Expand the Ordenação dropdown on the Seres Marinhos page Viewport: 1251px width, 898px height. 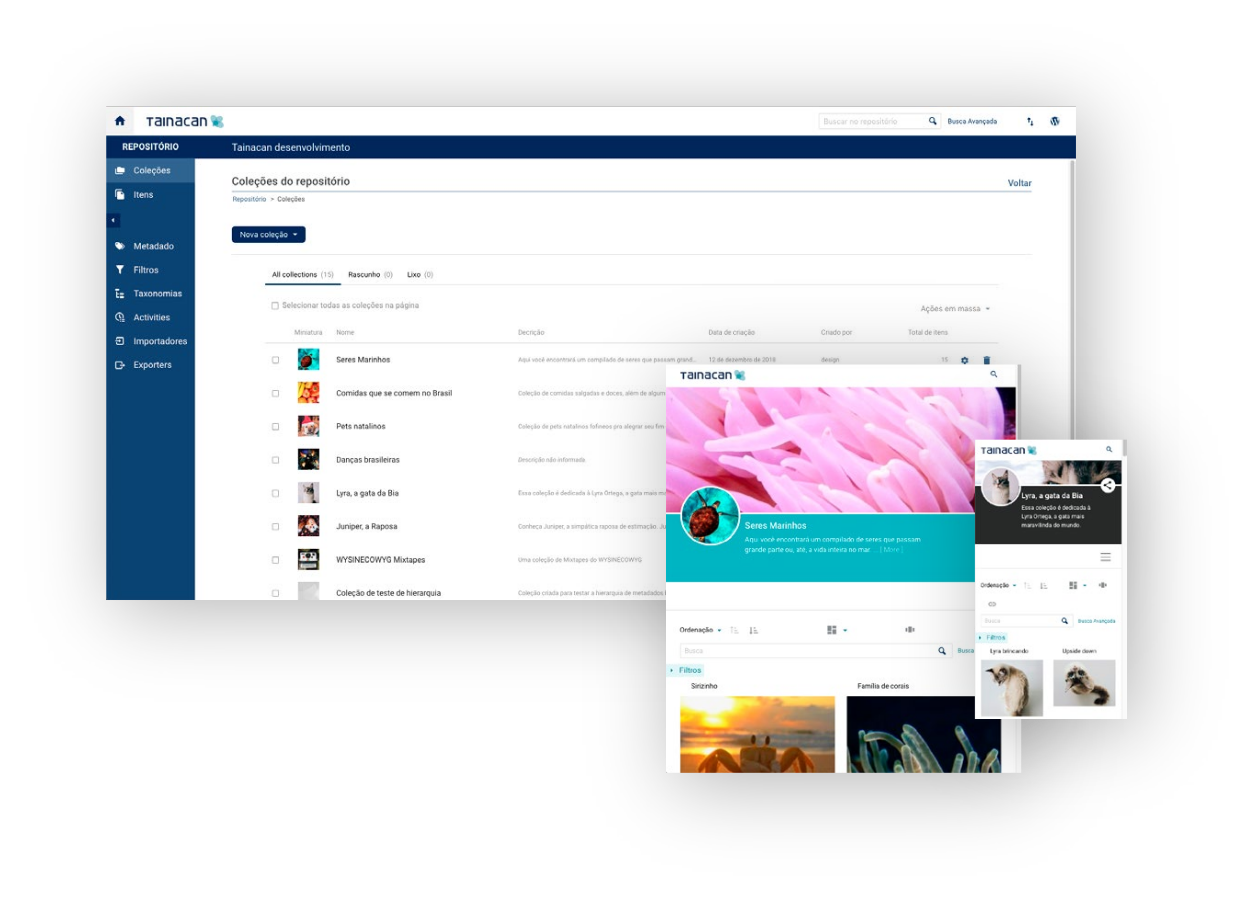click(x=700, y=630)
